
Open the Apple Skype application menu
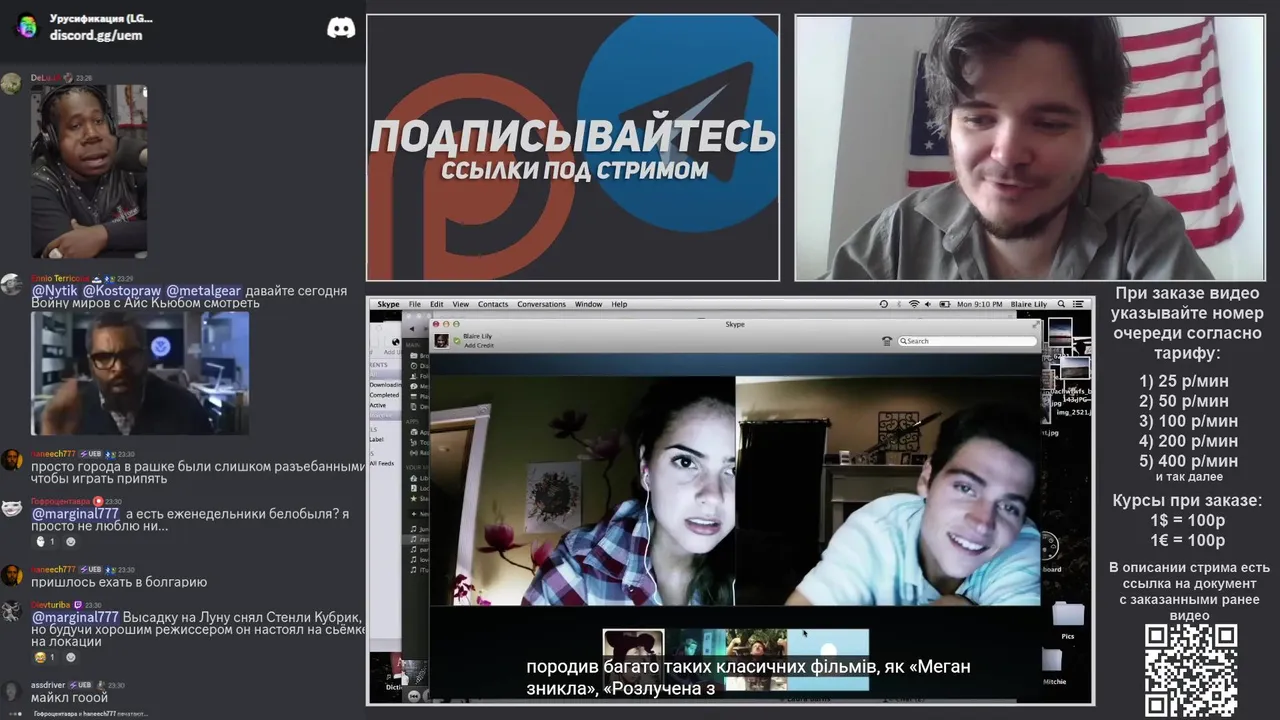click(x=388, y=304)
